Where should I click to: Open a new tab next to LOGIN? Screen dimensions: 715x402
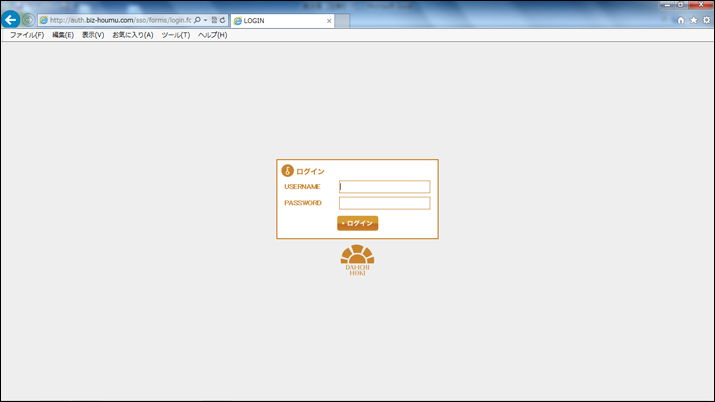tap(342, 21)
